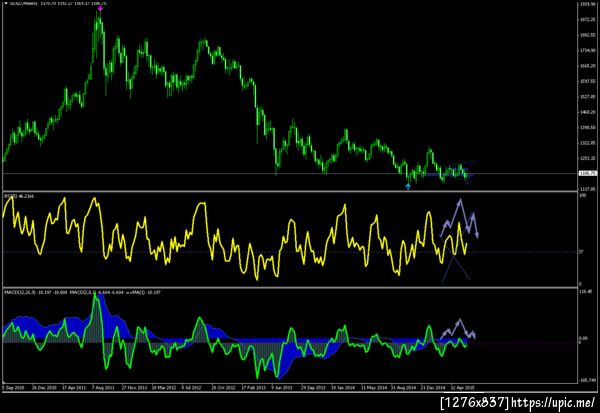
Task: Click the MACD 0.00 level label on the right scale
Action: pyautogui.click(x=584, y=338)
